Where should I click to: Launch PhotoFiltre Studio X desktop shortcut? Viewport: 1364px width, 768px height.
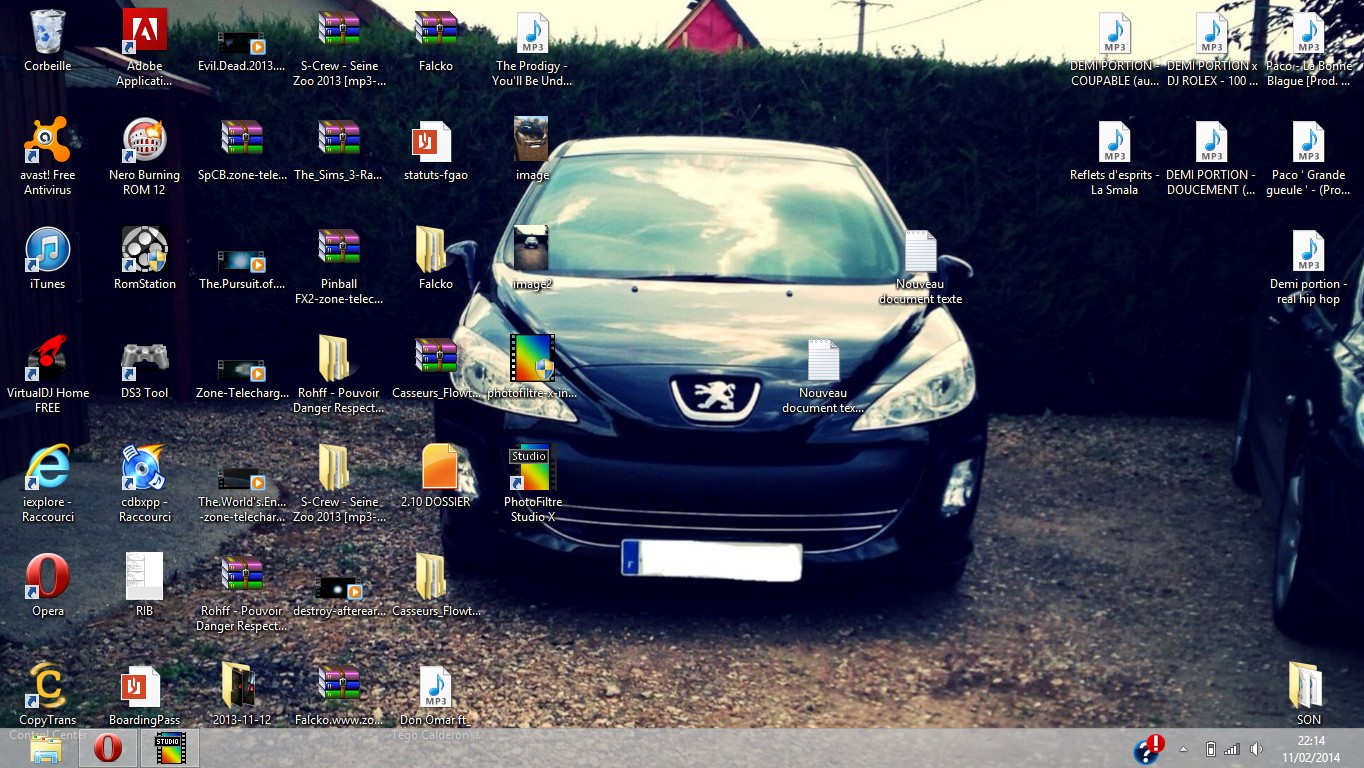click(532, 468)
